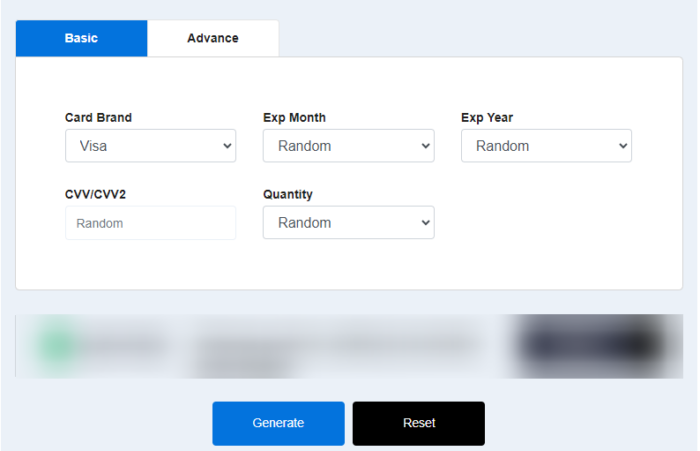Open the Advance tab
700x451 pixels.
pos(212,38)
